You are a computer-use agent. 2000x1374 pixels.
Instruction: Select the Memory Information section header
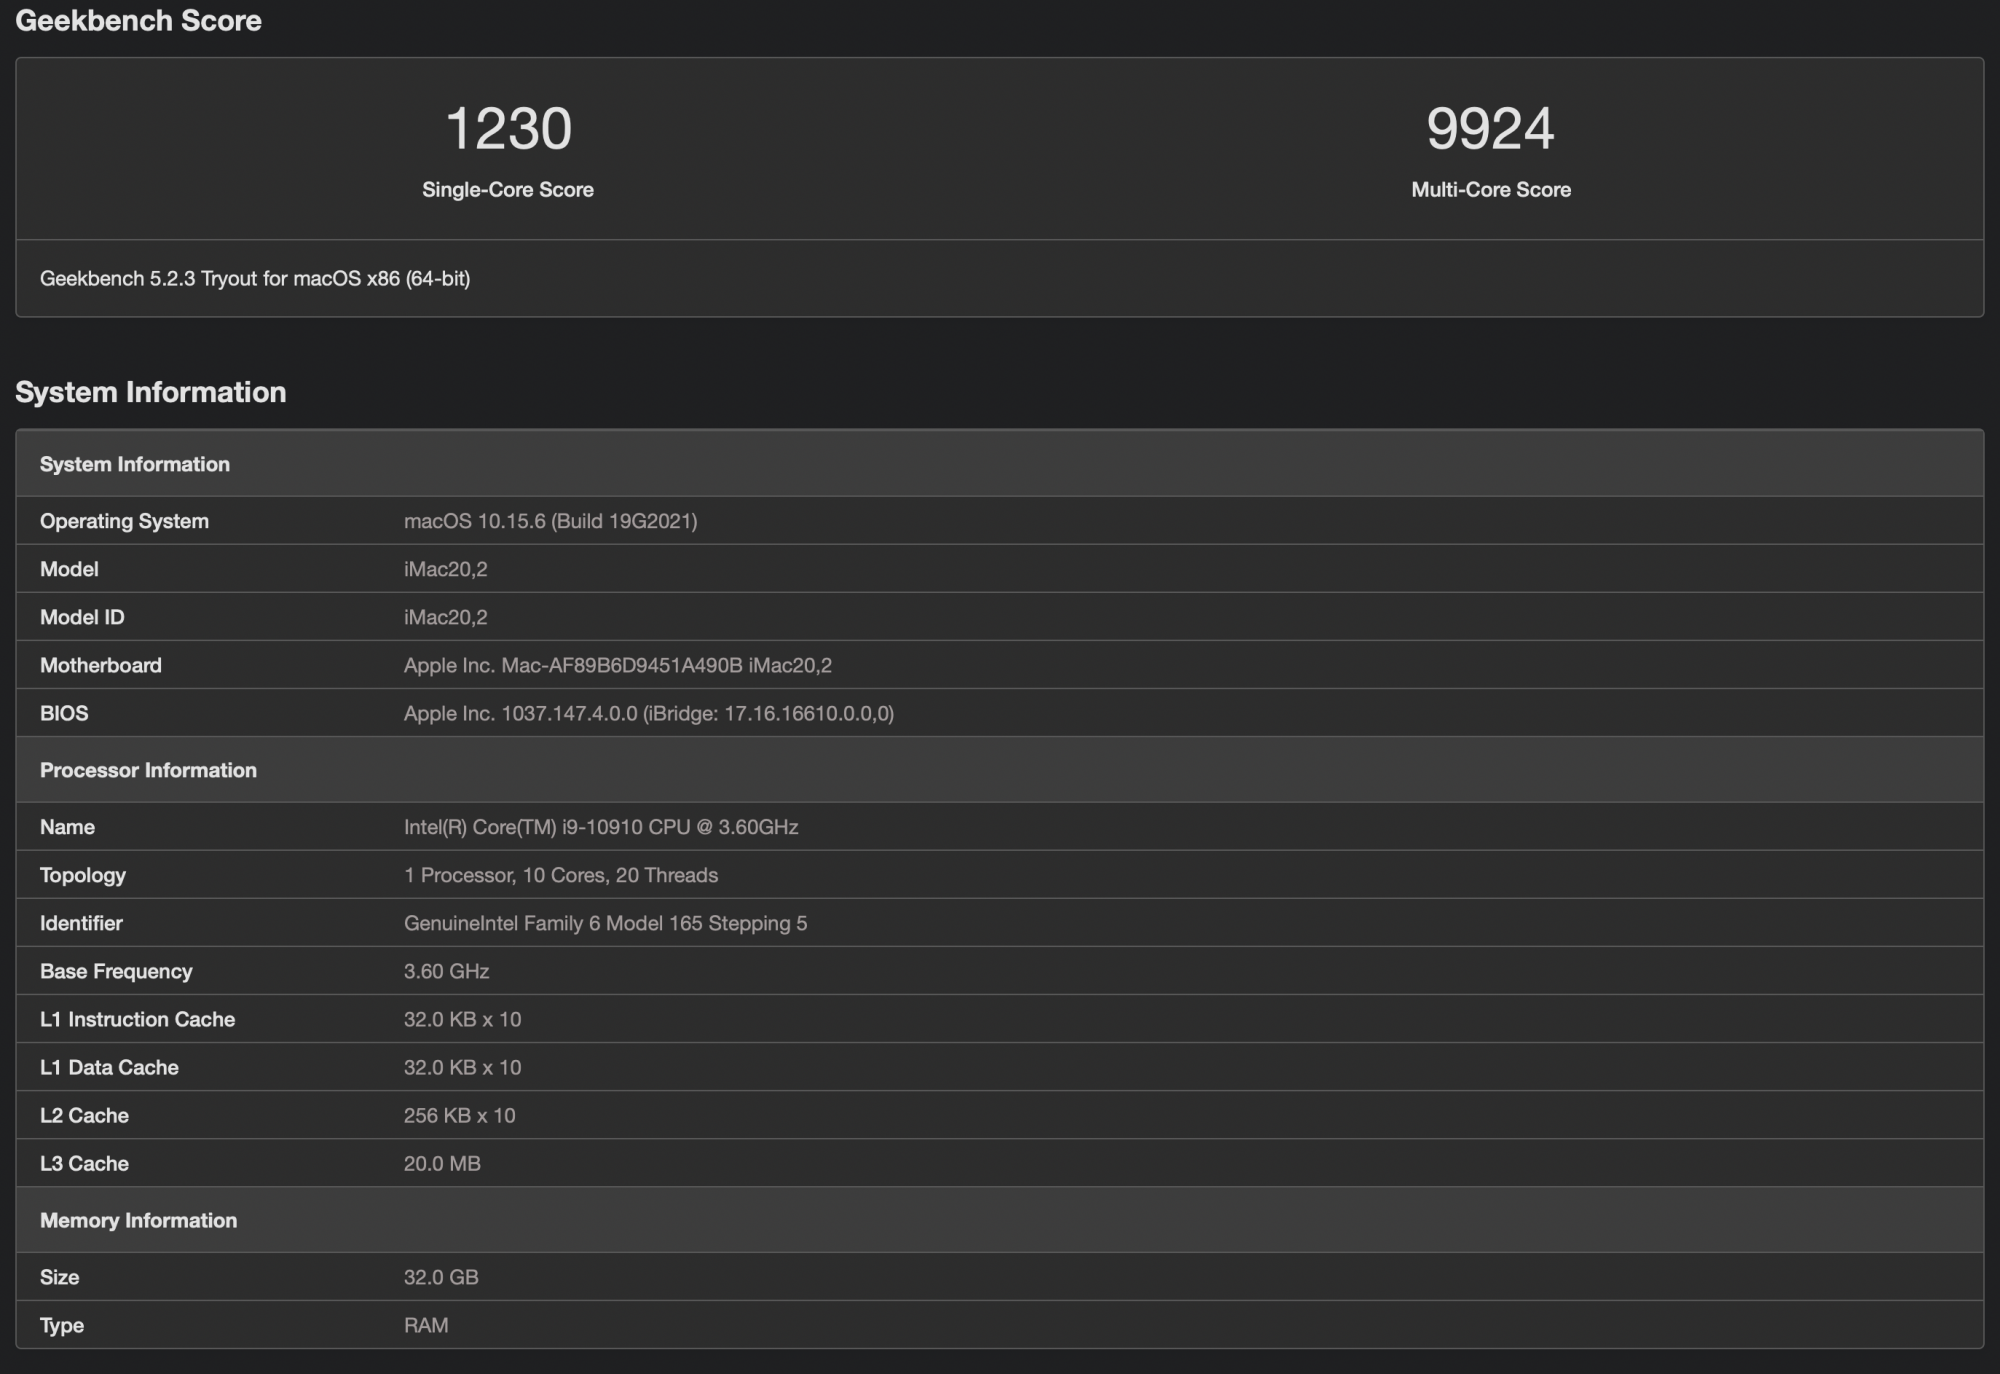tap(138, 1220)
